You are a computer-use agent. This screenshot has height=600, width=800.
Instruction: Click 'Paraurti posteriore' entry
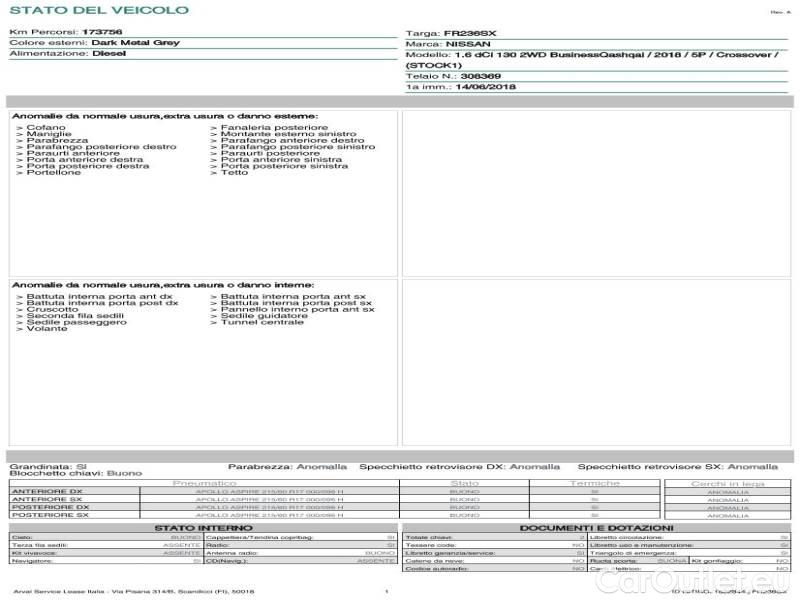(270, 153)
